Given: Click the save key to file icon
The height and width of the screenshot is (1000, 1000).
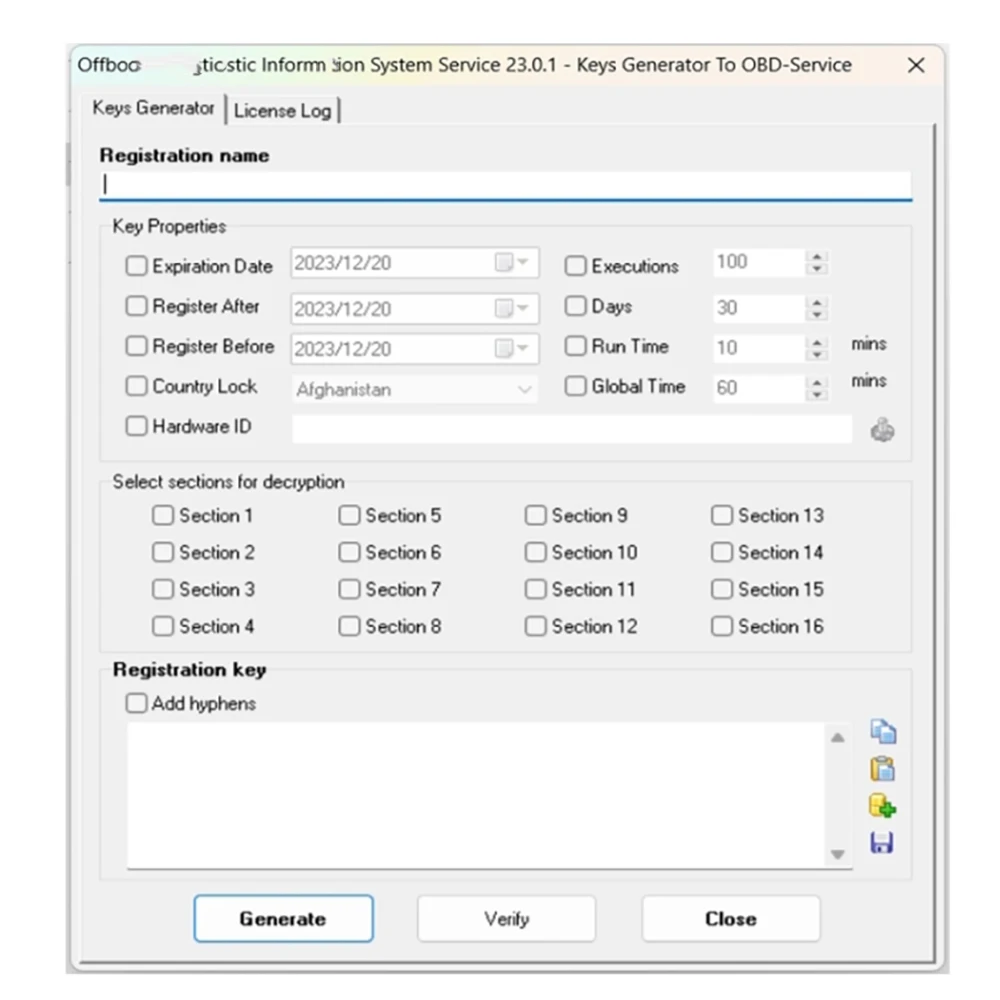Looking at the screenshot, I should 883,843.
